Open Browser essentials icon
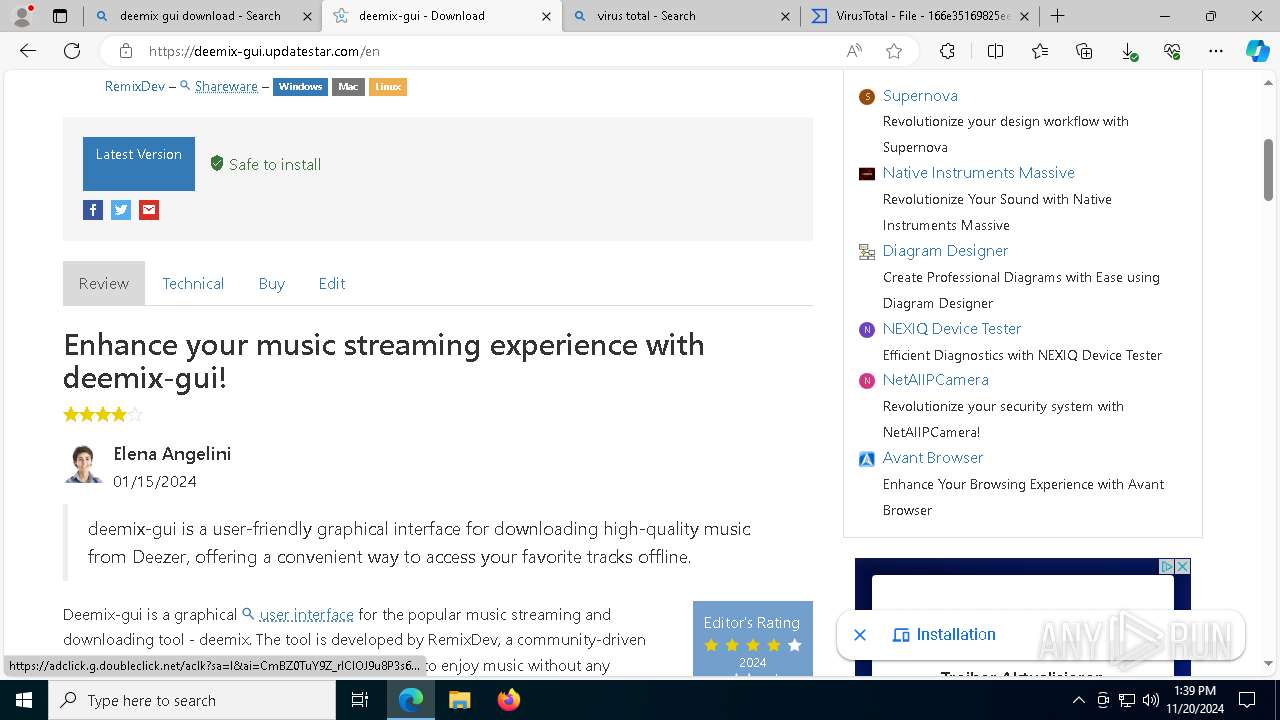 tap(1172, 51)
